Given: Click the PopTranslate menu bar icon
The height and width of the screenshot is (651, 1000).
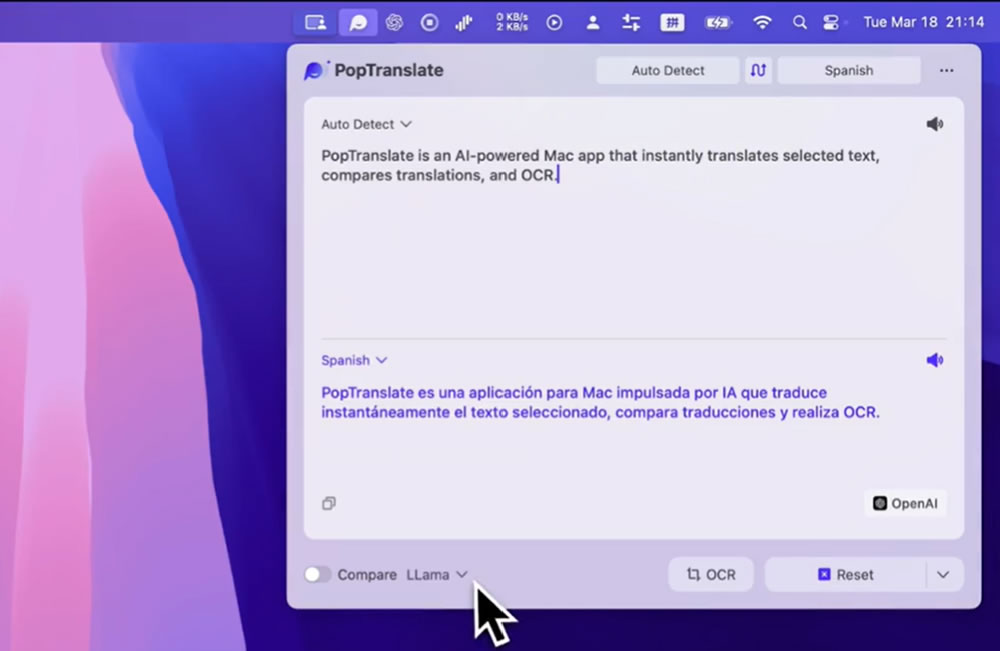Looking at the screenshot, I should [358, 23].
